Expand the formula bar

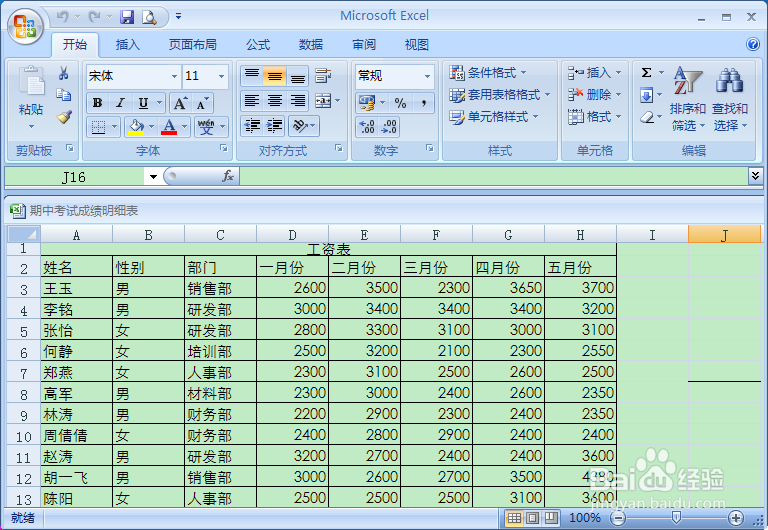pos(755,176)
